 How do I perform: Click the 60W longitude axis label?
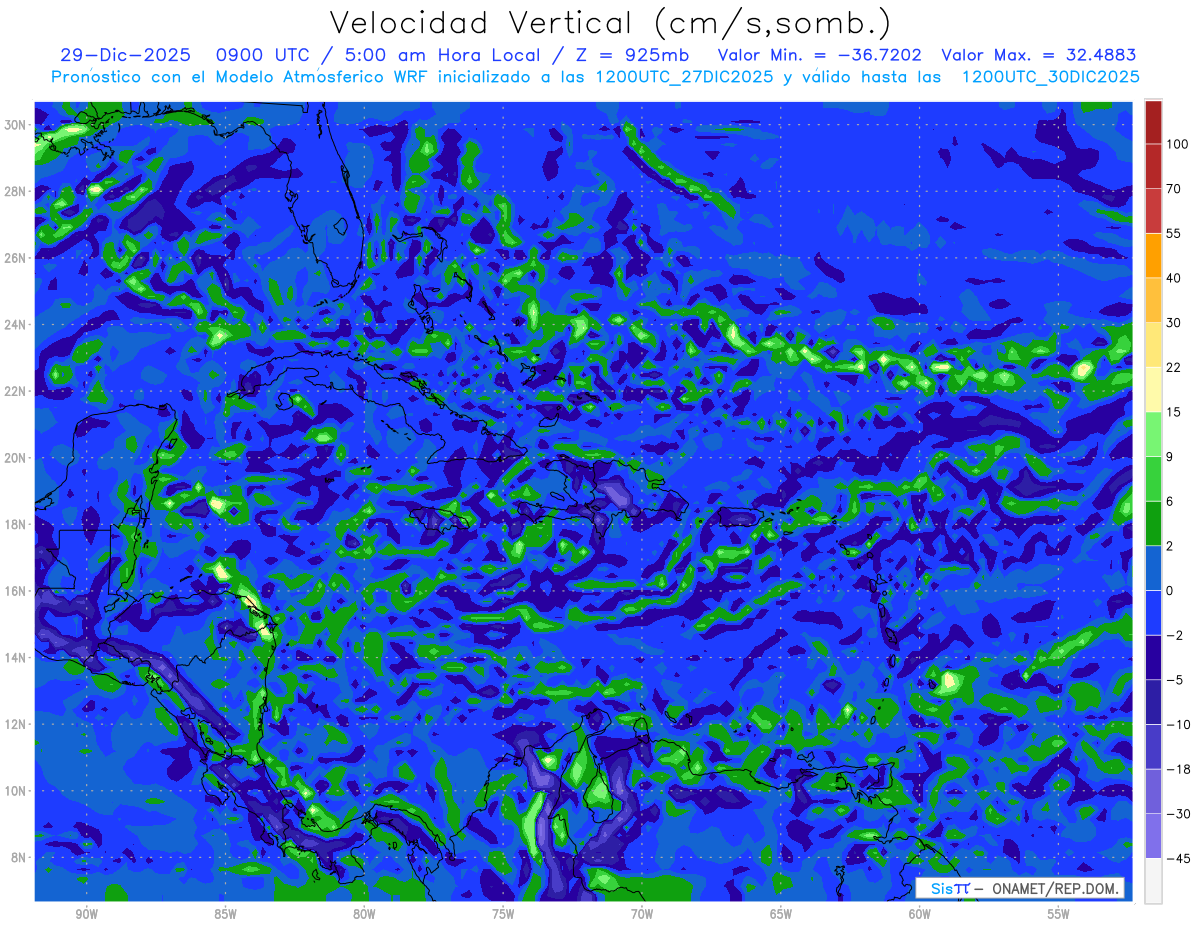(x=920, y=914)
